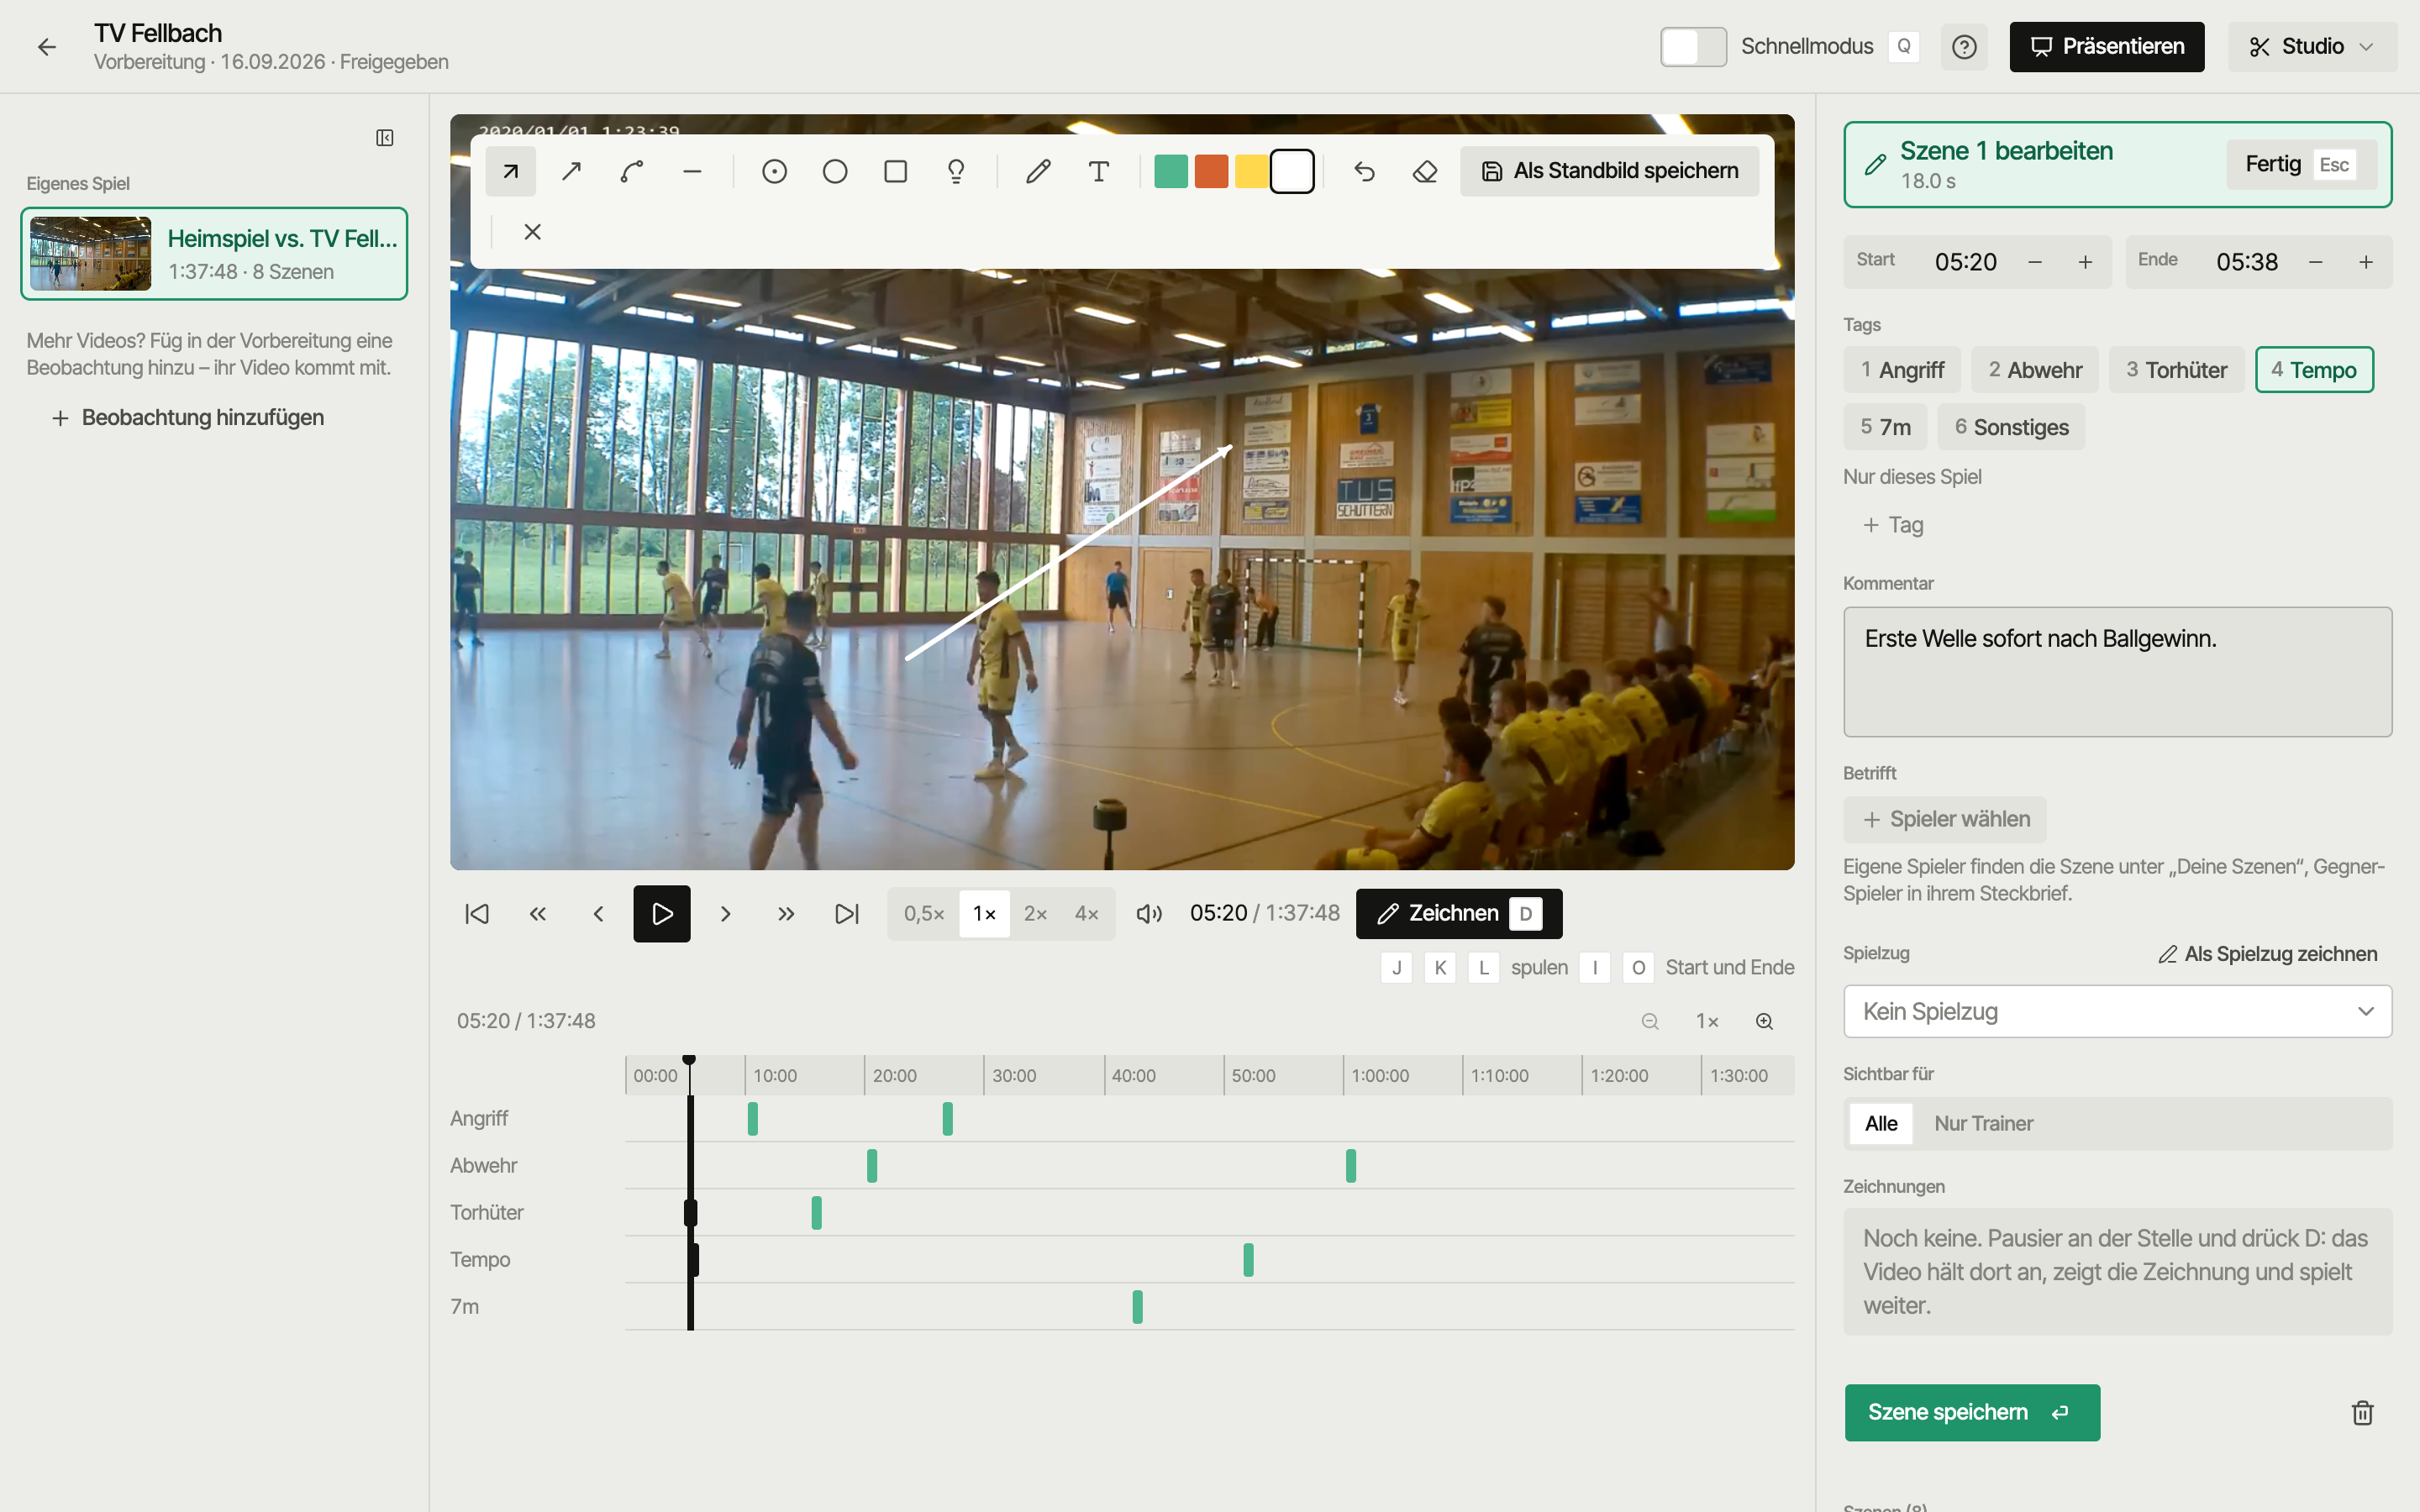The image size is (2420, 1512).
Task: Select the long arrow drawing tool
Action: pos(571,171)
